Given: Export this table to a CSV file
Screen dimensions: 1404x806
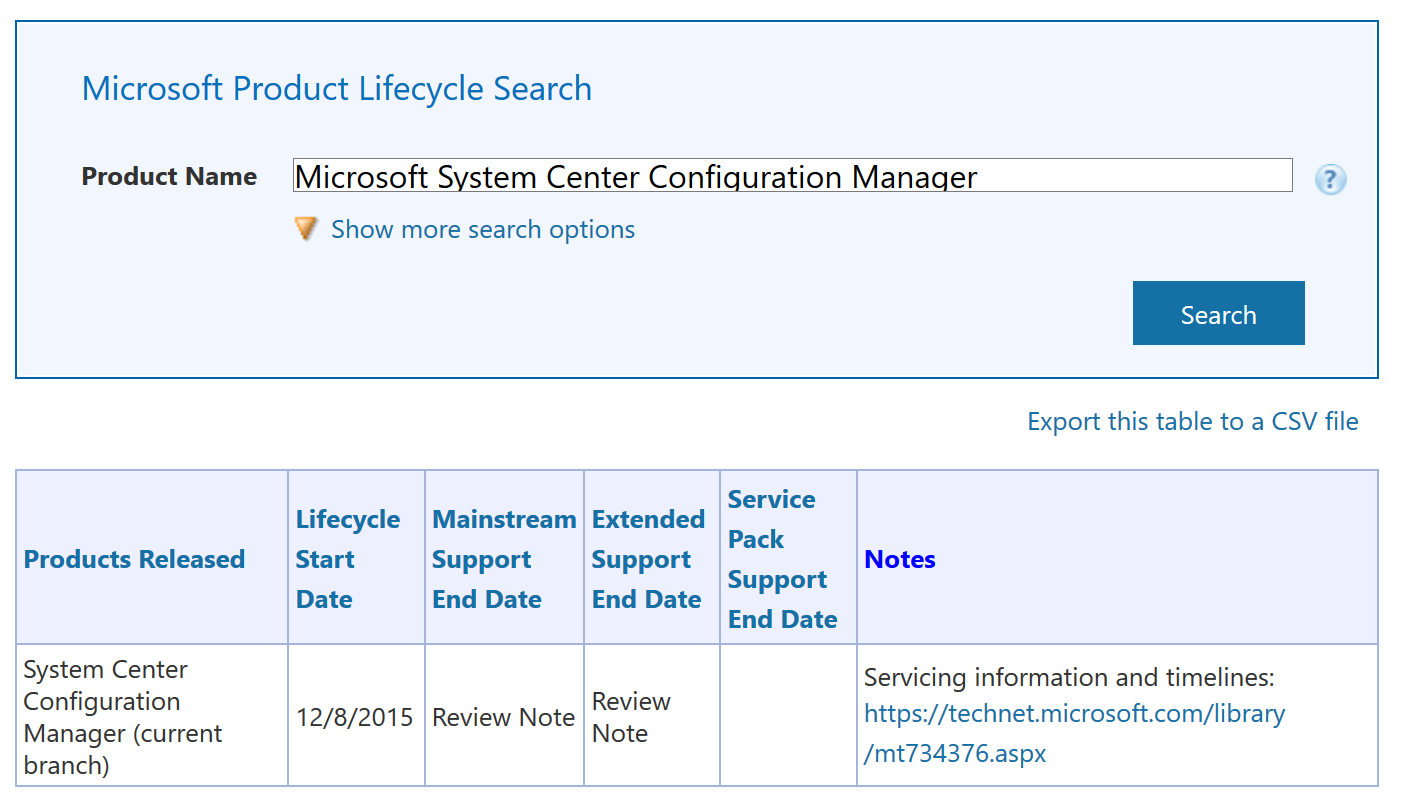Looking at the screenshot, I should click(1193, 421).
